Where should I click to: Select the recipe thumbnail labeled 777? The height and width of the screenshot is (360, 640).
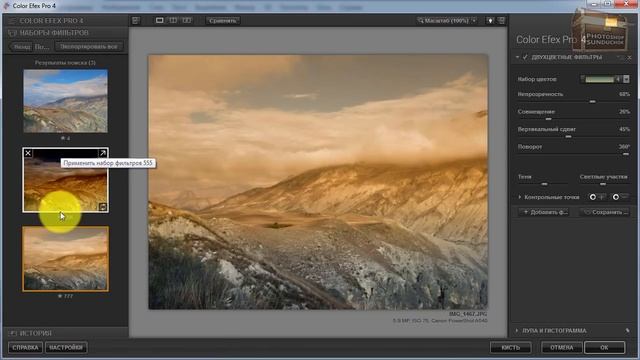click(x=65, y=259)
